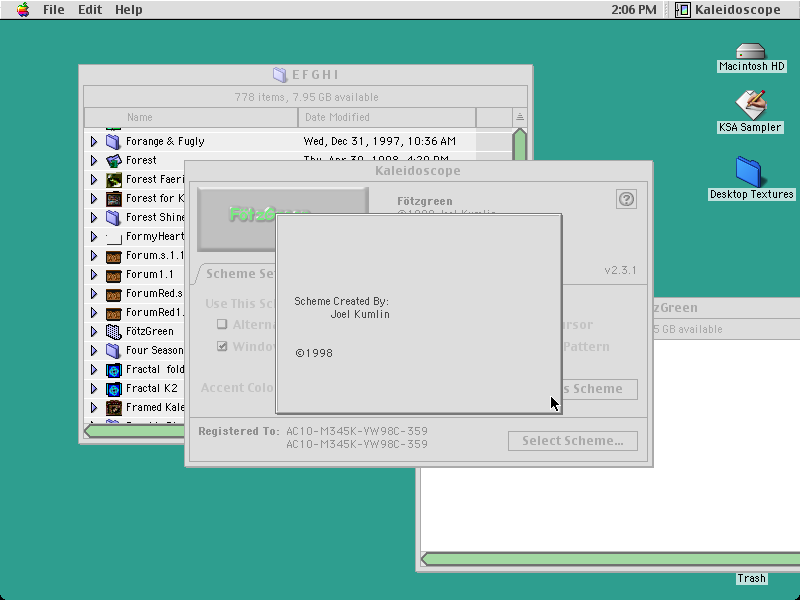Select the FötzGreen scheme icon in list
800x600 pixels.
coord(113,332)
